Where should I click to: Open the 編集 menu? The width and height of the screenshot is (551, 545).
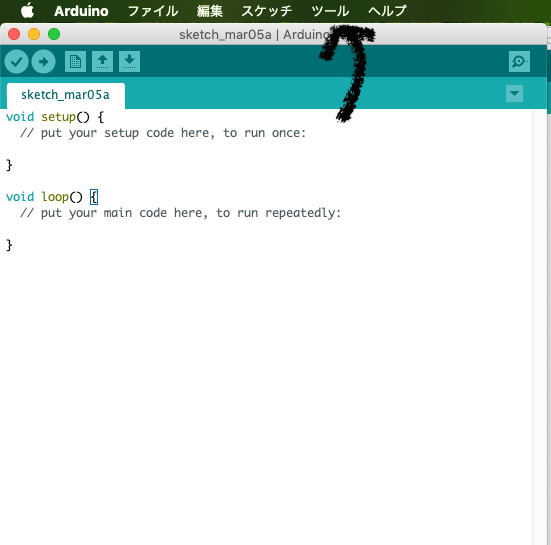pos(210,11)
